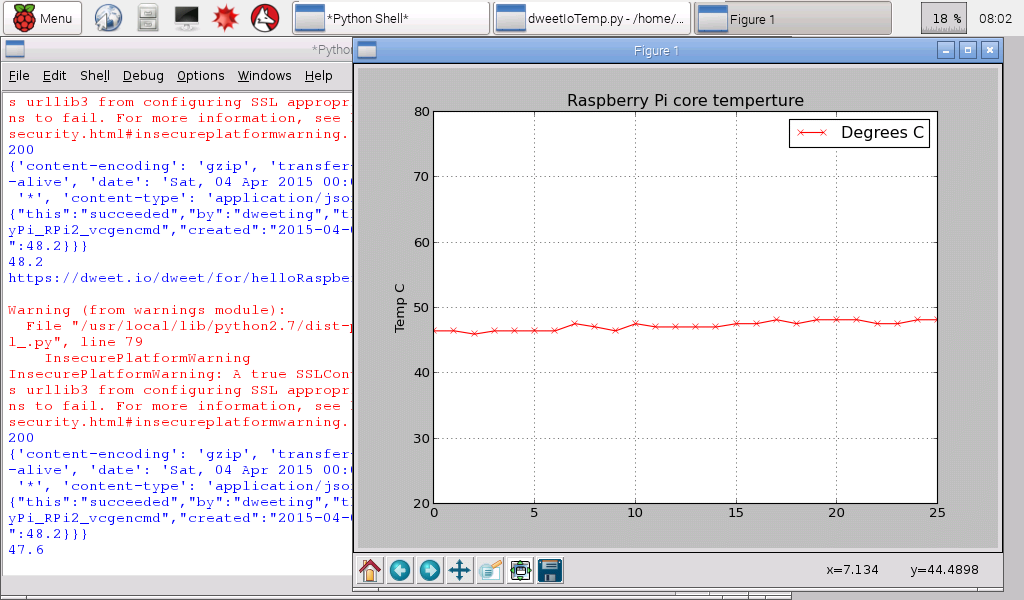Open the Help menu in Python Shell
The width and height of the screenshot is (1024, 600).
[319, 76]
